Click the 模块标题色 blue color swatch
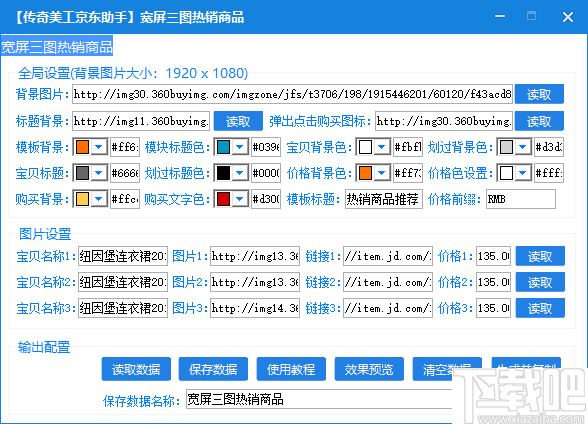588x424 pixels. click(223, 147)
